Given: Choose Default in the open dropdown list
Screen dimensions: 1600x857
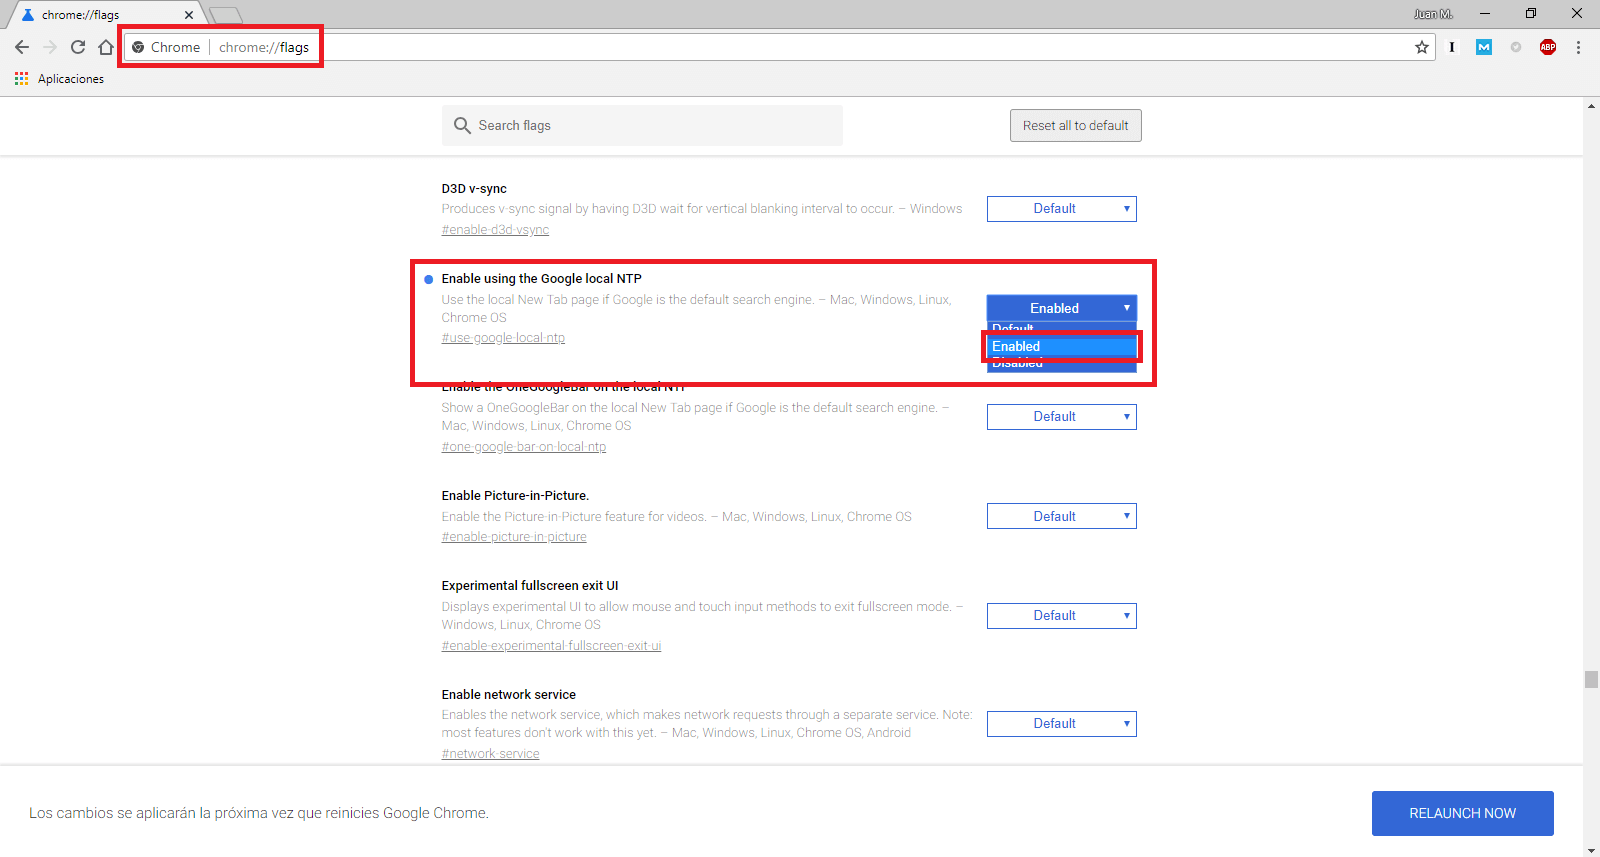Looking at the screenshot, I should point(1062,328).
